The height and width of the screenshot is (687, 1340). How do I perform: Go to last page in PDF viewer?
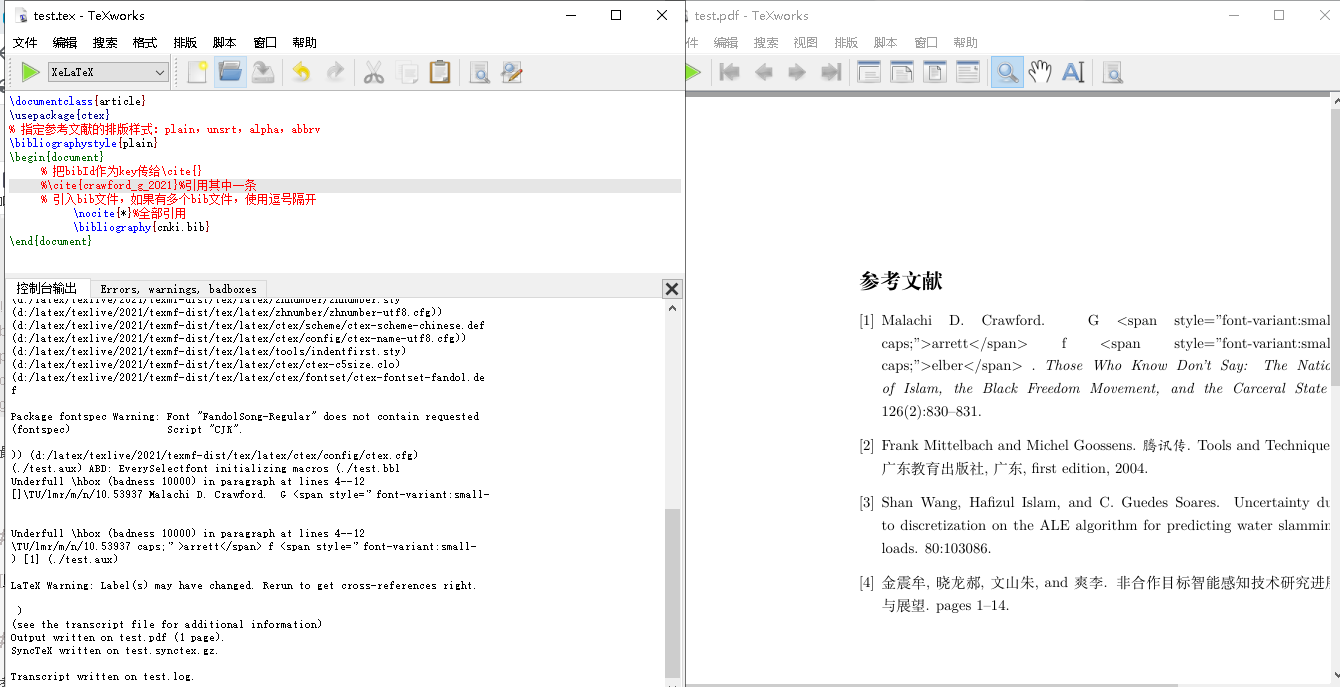point(830,72)
